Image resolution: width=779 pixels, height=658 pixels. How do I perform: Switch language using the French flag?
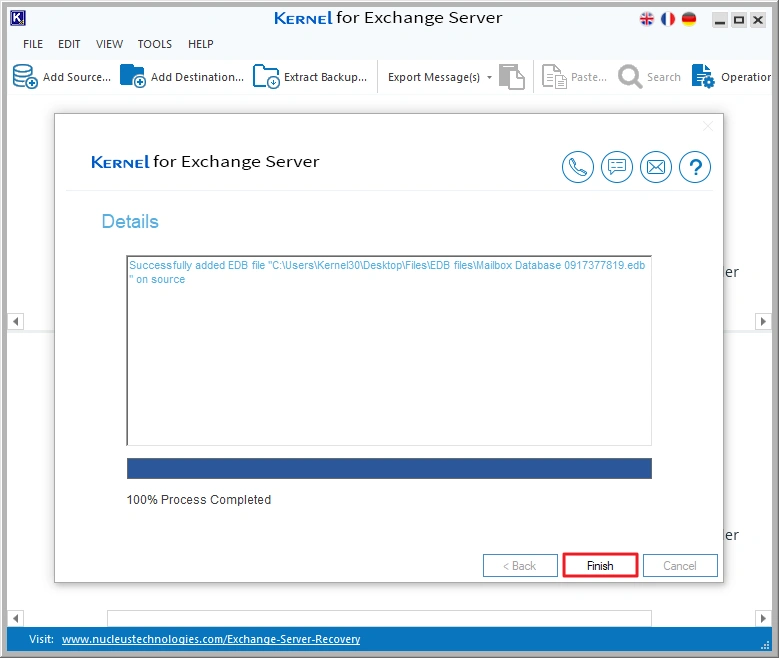pyautogui.click(x=667, y=19)
